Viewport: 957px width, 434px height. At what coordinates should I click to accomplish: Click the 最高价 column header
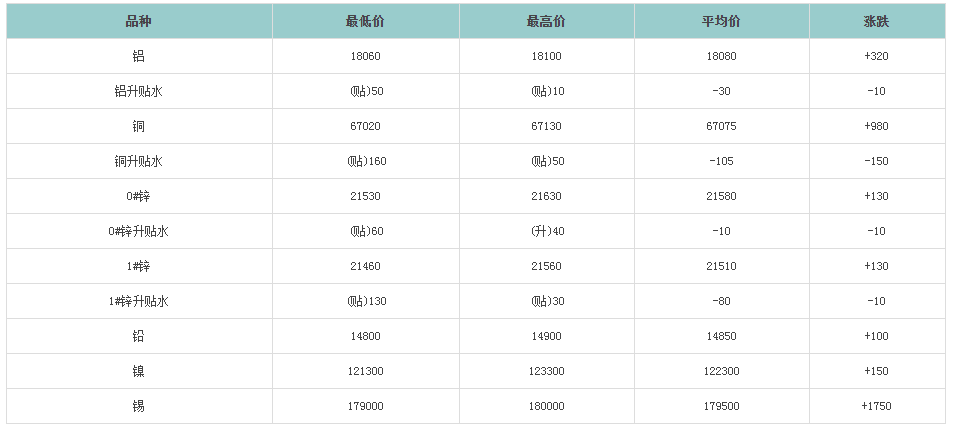tap(547, 21)
